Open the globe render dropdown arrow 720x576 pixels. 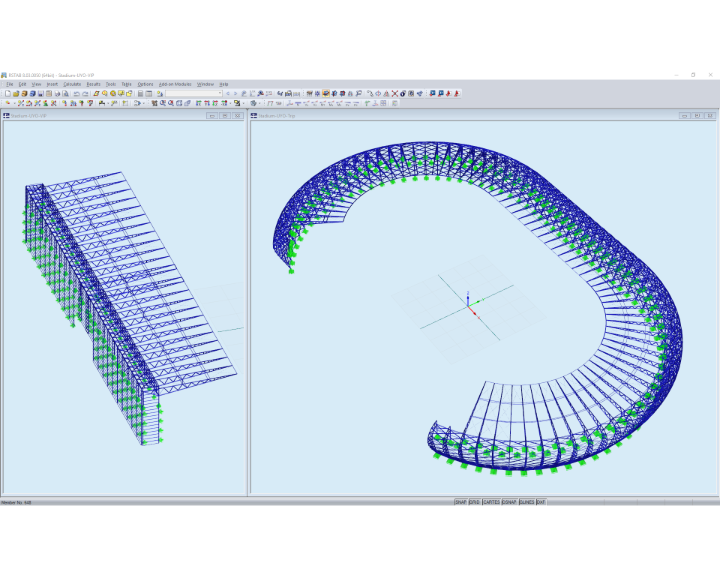point(259,103)
